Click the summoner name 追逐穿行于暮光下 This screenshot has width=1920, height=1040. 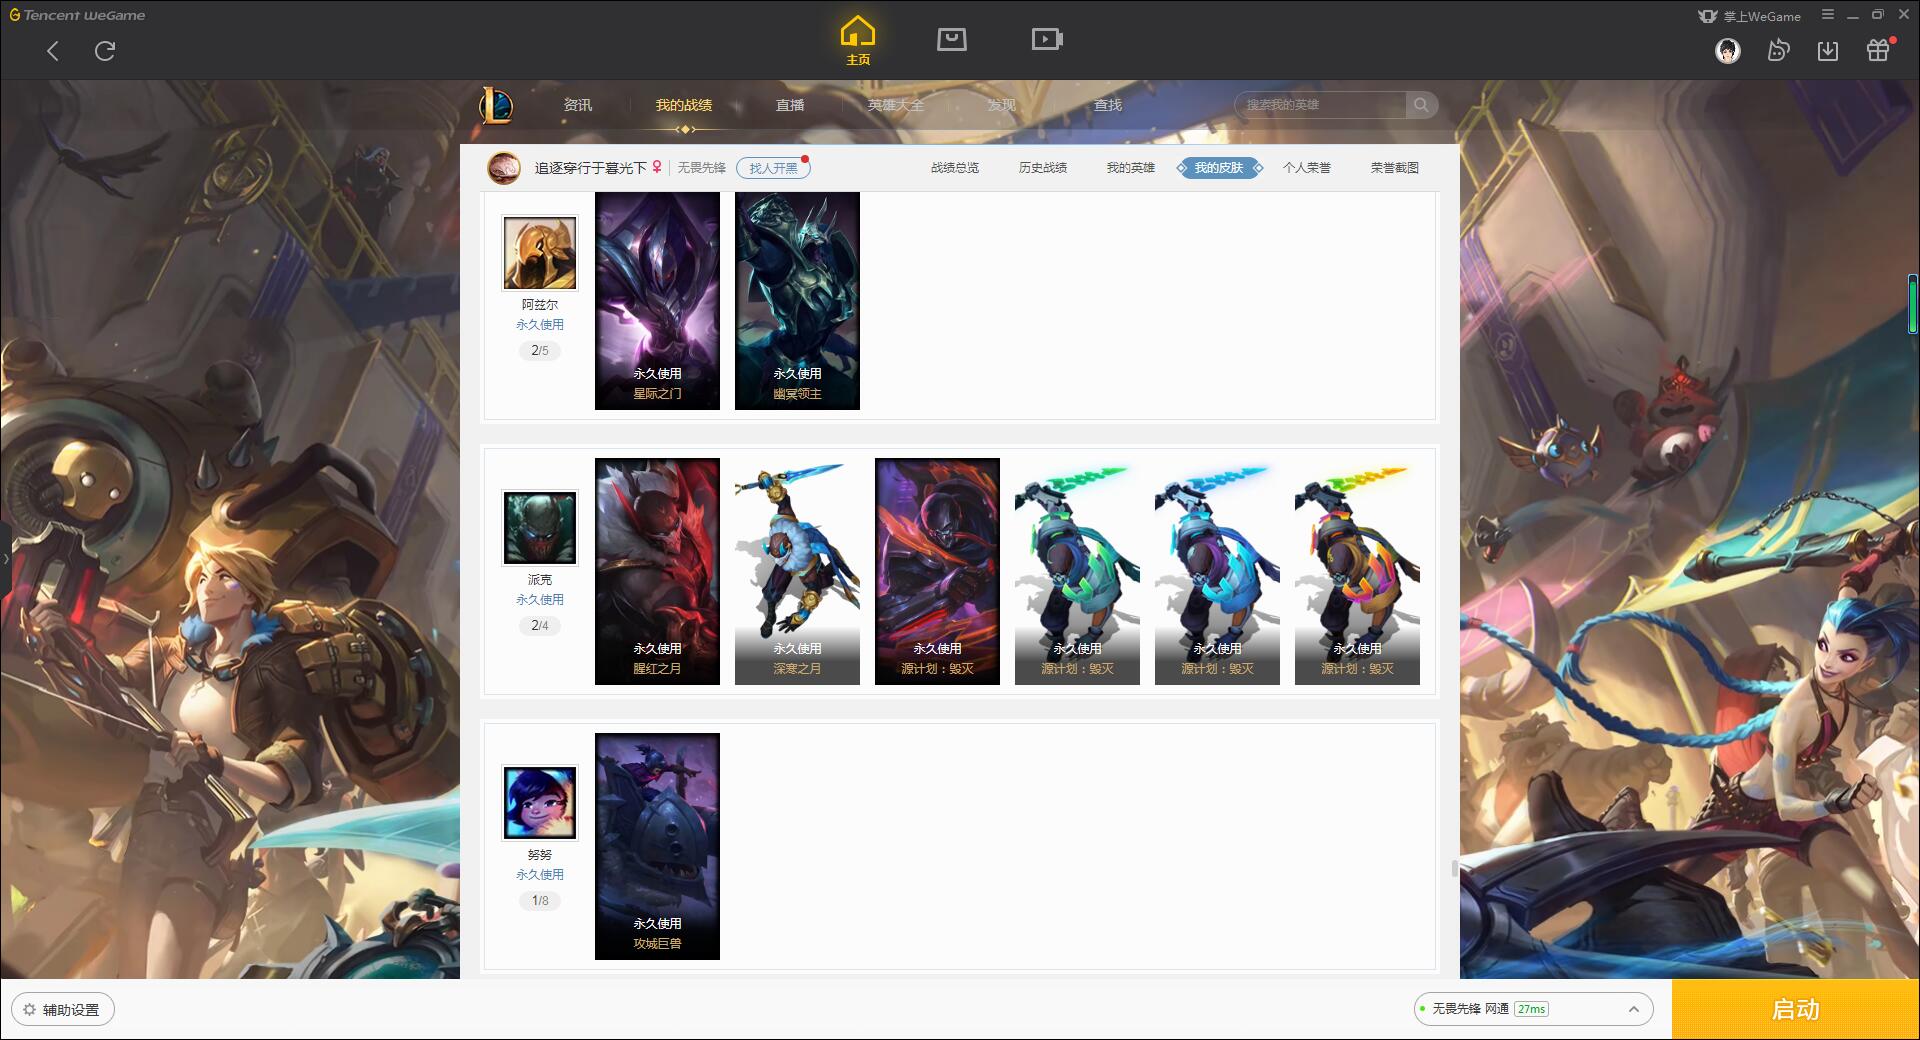[x=591, y=168]
